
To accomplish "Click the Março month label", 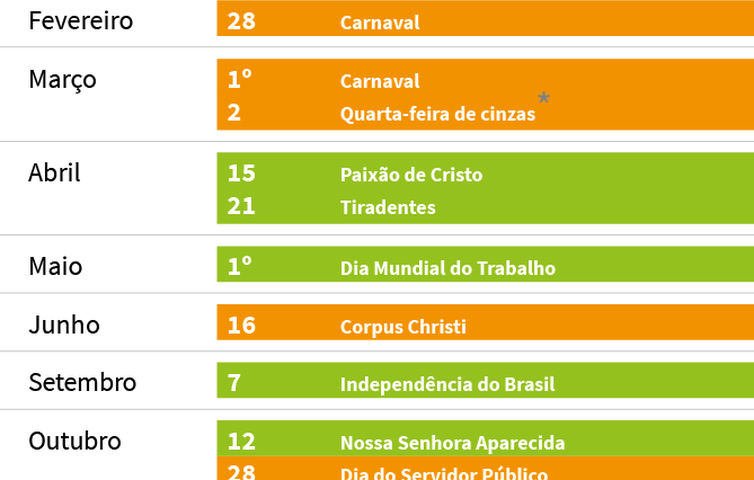I will click(62, 79).
